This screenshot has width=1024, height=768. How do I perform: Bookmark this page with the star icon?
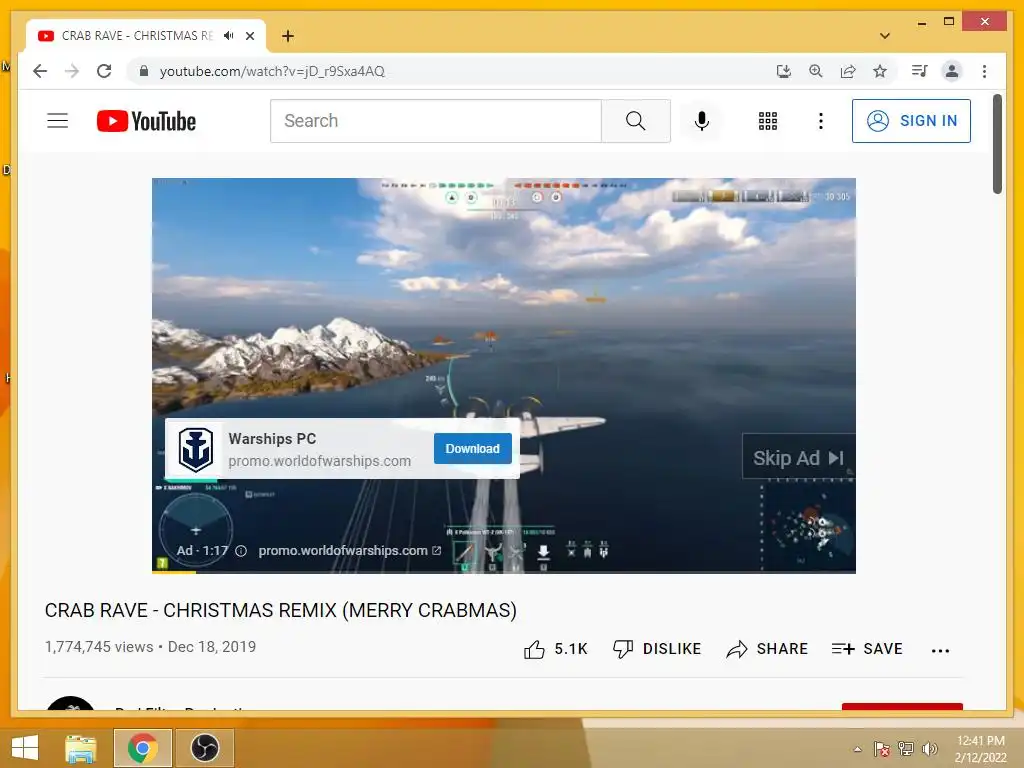(880, 71)
